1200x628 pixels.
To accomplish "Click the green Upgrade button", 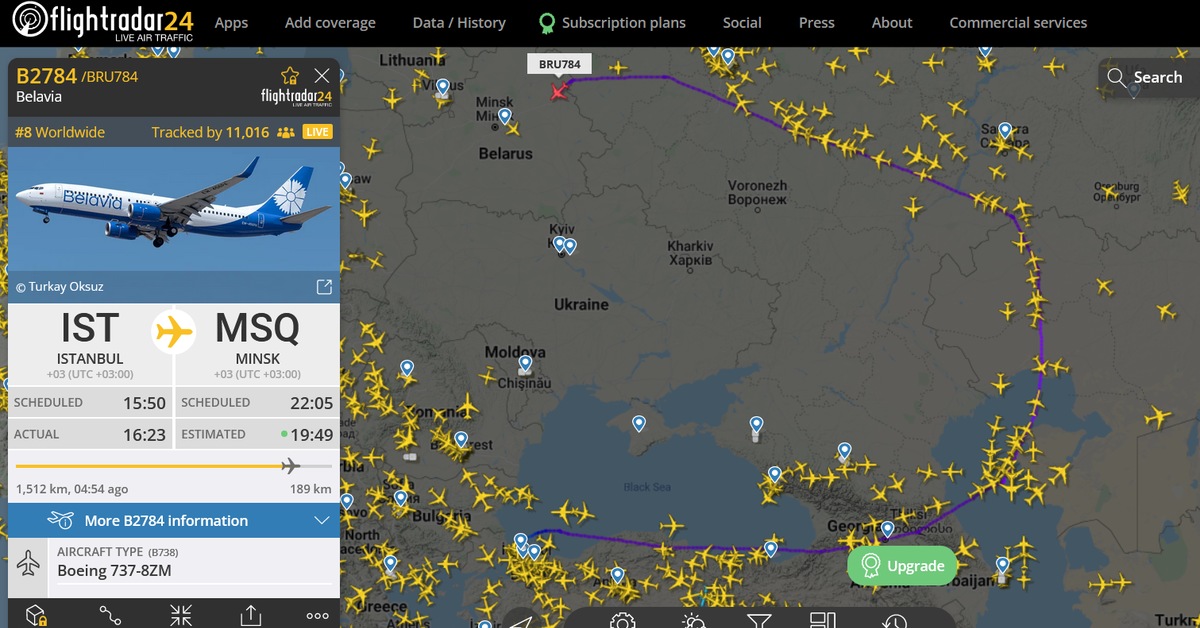I will [903, 566].
